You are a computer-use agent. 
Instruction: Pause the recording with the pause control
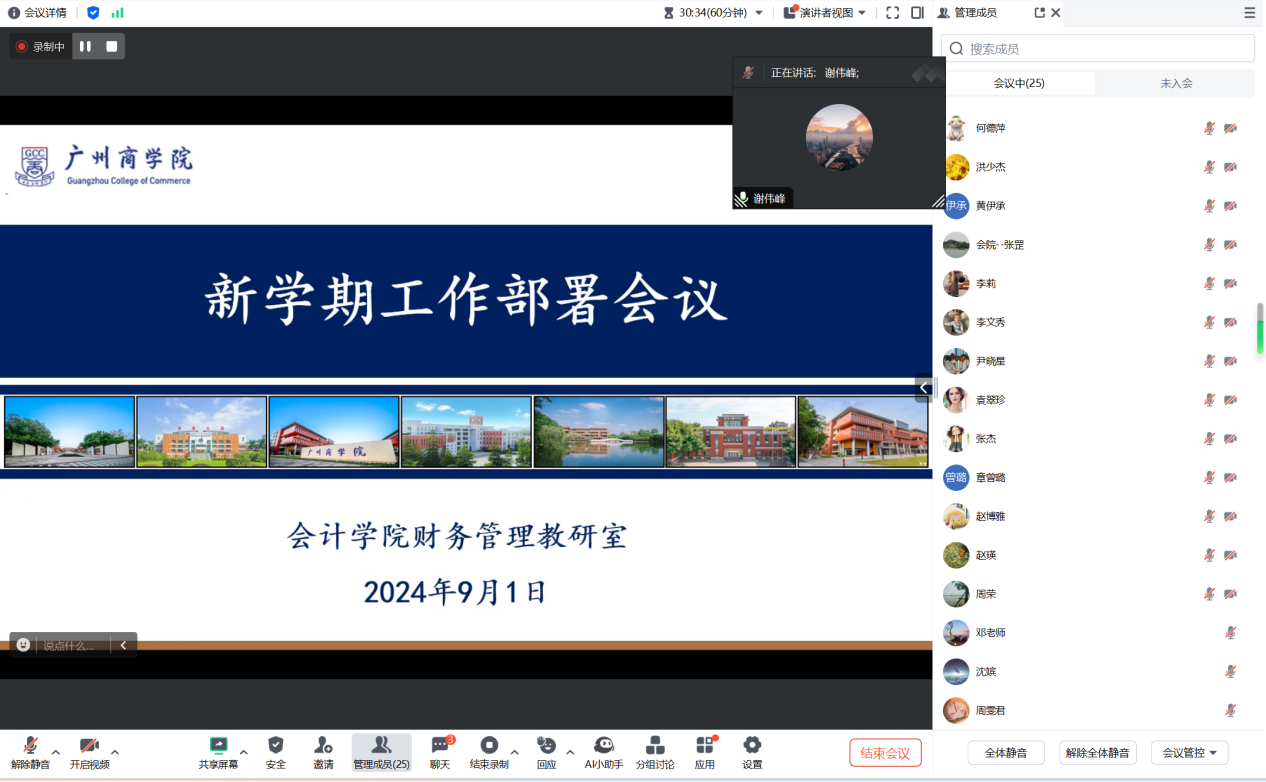tap(84, 45)
